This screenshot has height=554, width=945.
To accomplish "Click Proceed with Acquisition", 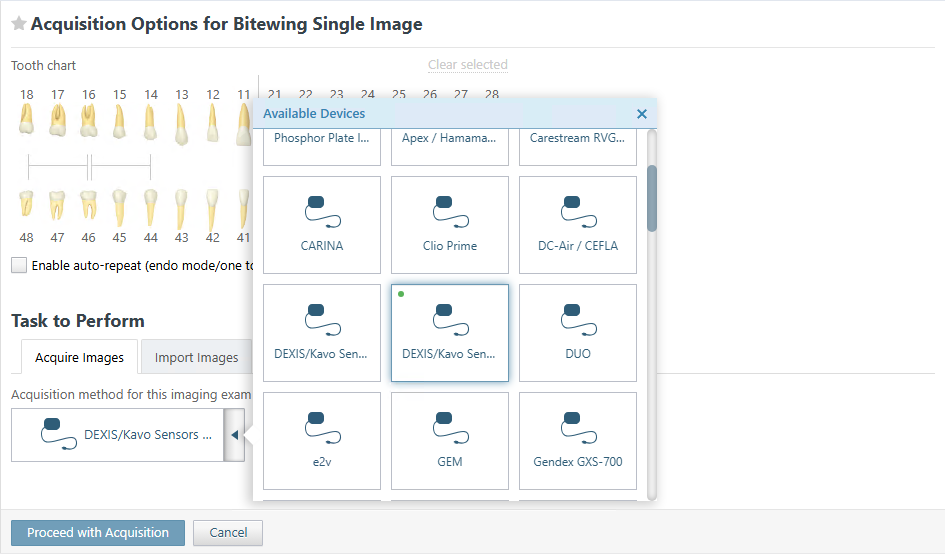I will pyautogui.click(x=98, y=532).
